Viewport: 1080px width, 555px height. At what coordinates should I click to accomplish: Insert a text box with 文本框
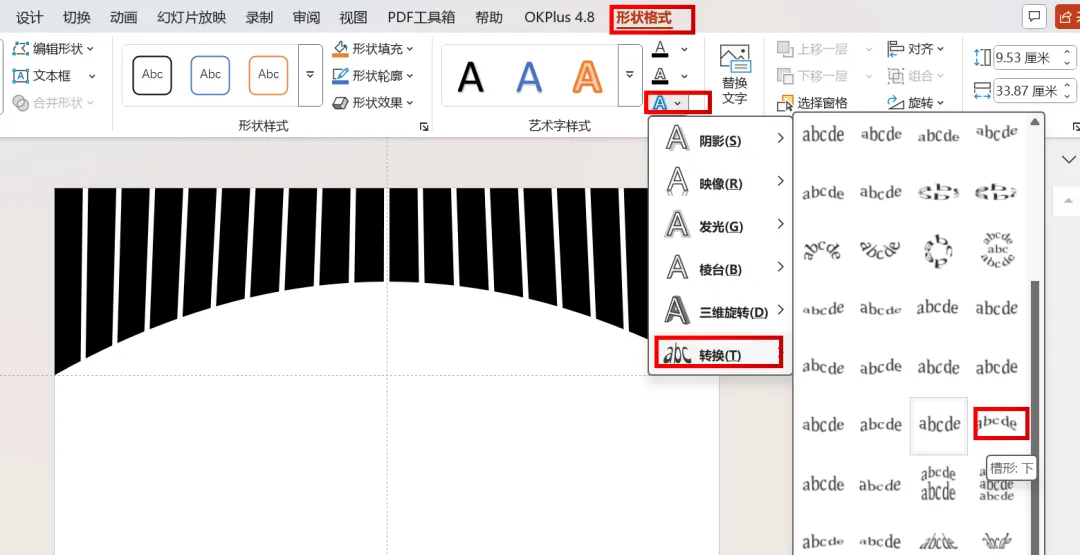(43, 76)
